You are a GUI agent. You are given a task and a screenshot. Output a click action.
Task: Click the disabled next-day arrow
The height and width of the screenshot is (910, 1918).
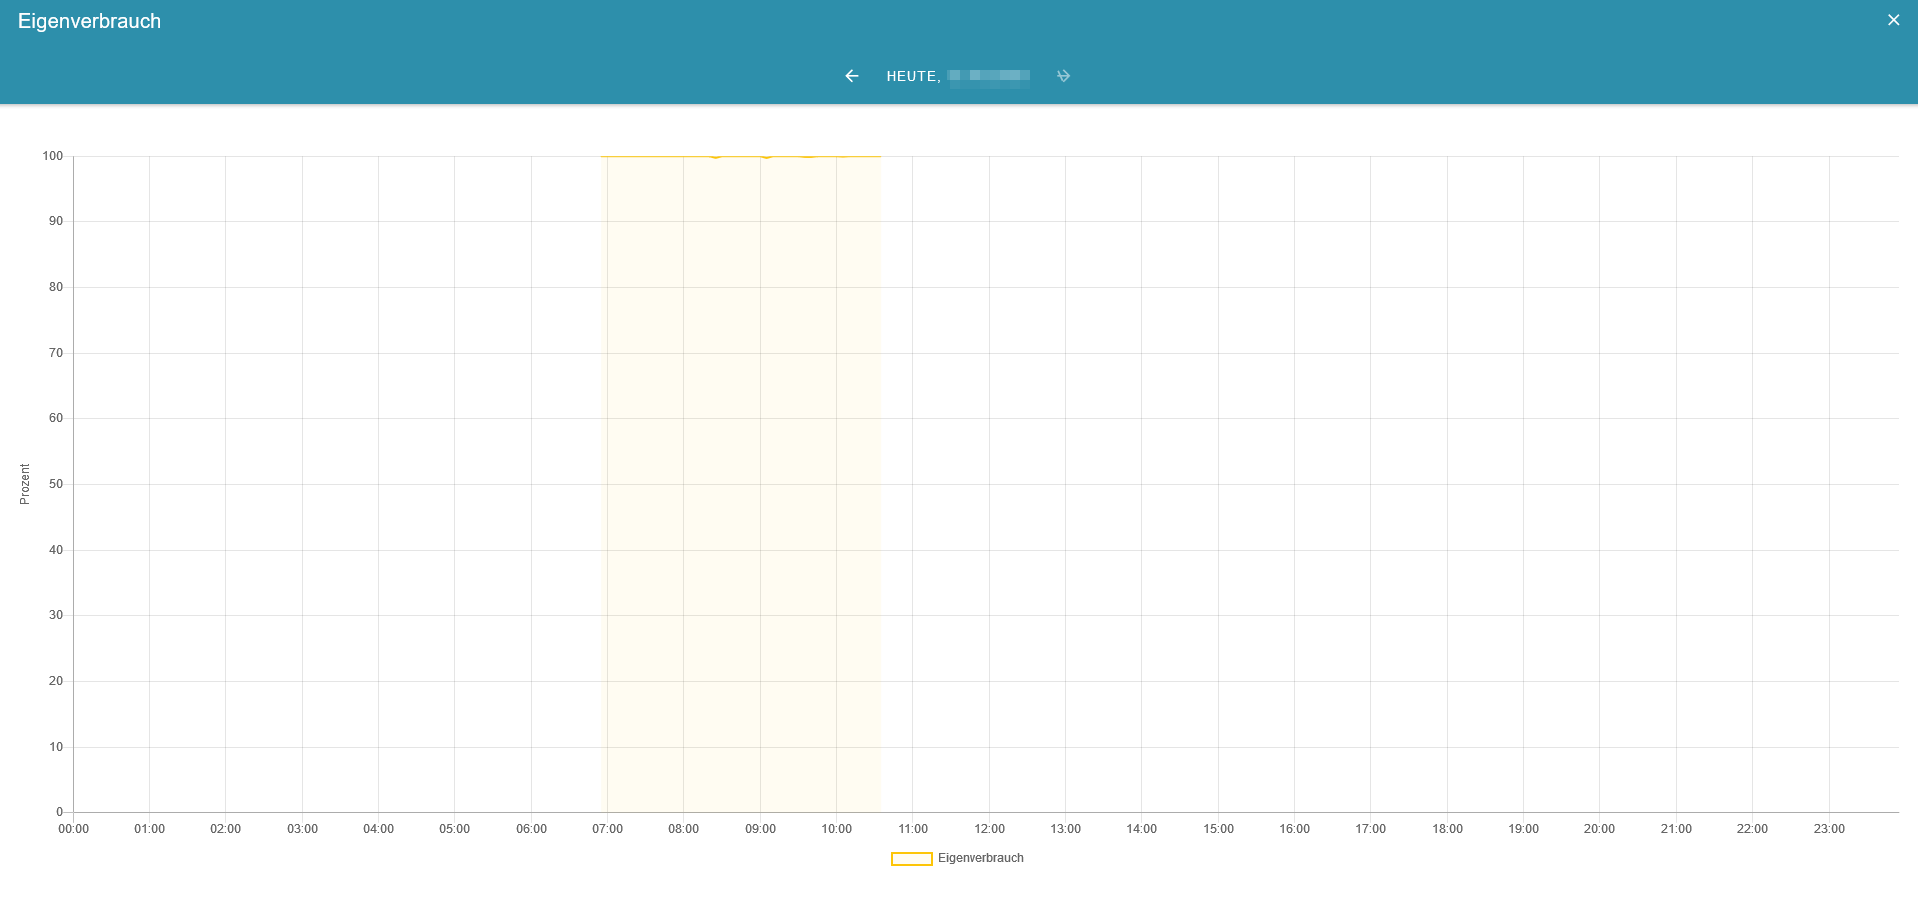[x=1063, y=76]
